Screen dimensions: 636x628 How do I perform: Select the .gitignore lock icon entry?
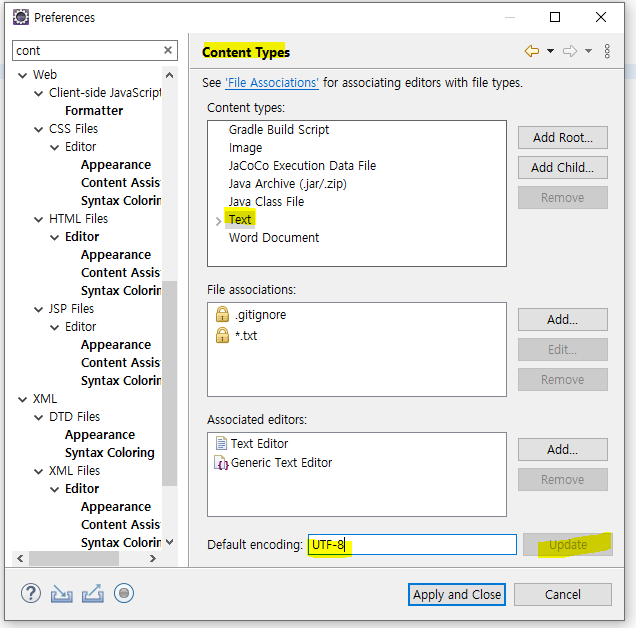point(222,314)
